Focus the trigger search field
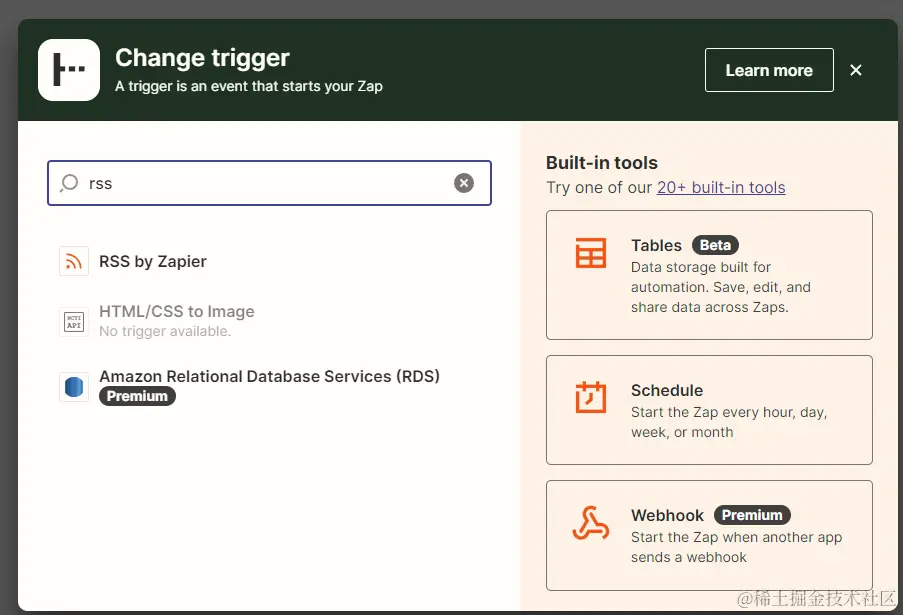Screen dimensions: 903x615 coord(269,183)
